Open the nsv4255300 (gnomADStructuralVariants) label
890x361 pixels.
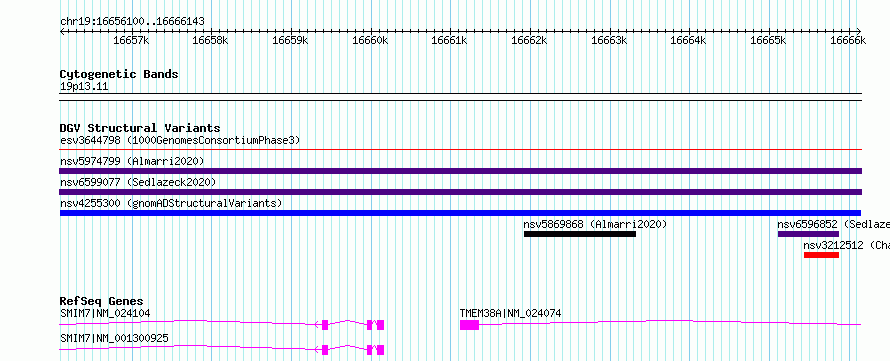[x=171, y=203]
